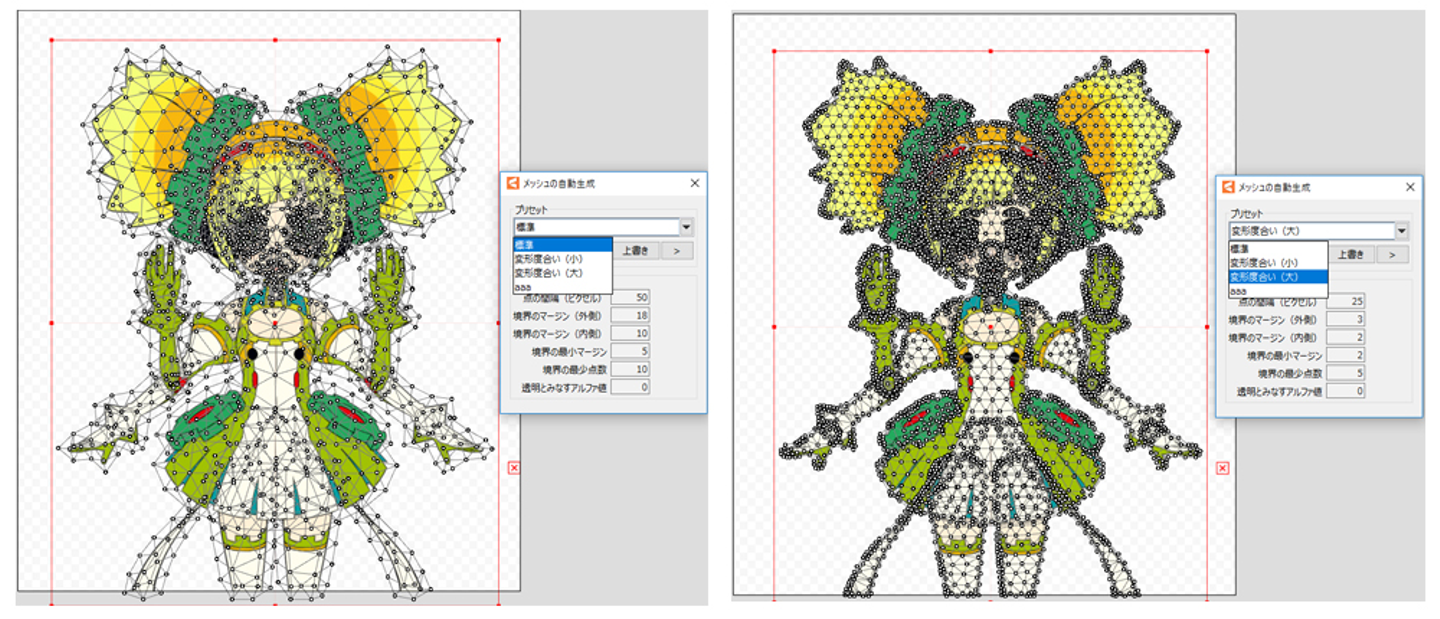Select 標準 option in right dialog list
Screen dimensions: 1440x619
point(1278,248)
